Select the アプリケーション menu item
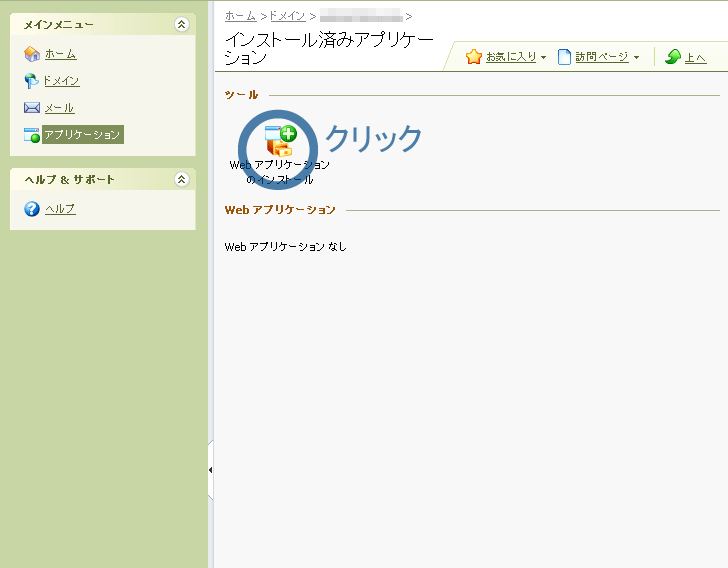This screenshot has height=568, width=728. tap(83, 135)
